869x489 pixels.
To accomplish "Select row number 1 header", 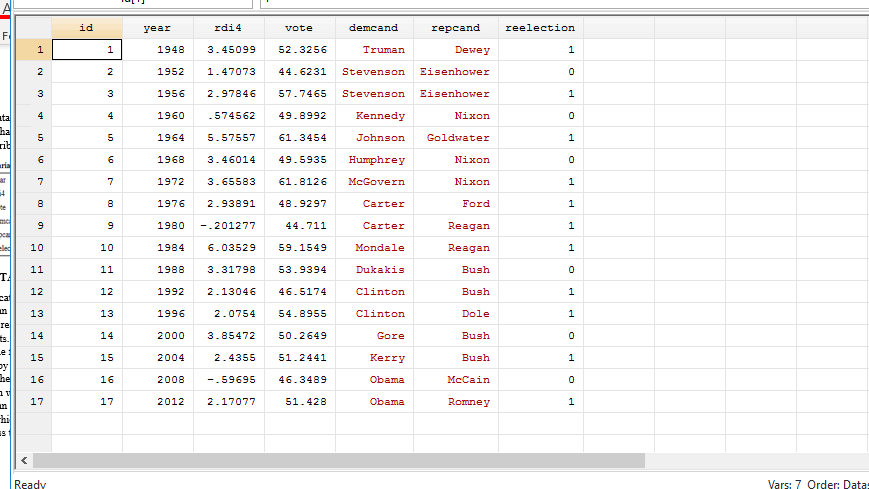I will tap(34, 50).
